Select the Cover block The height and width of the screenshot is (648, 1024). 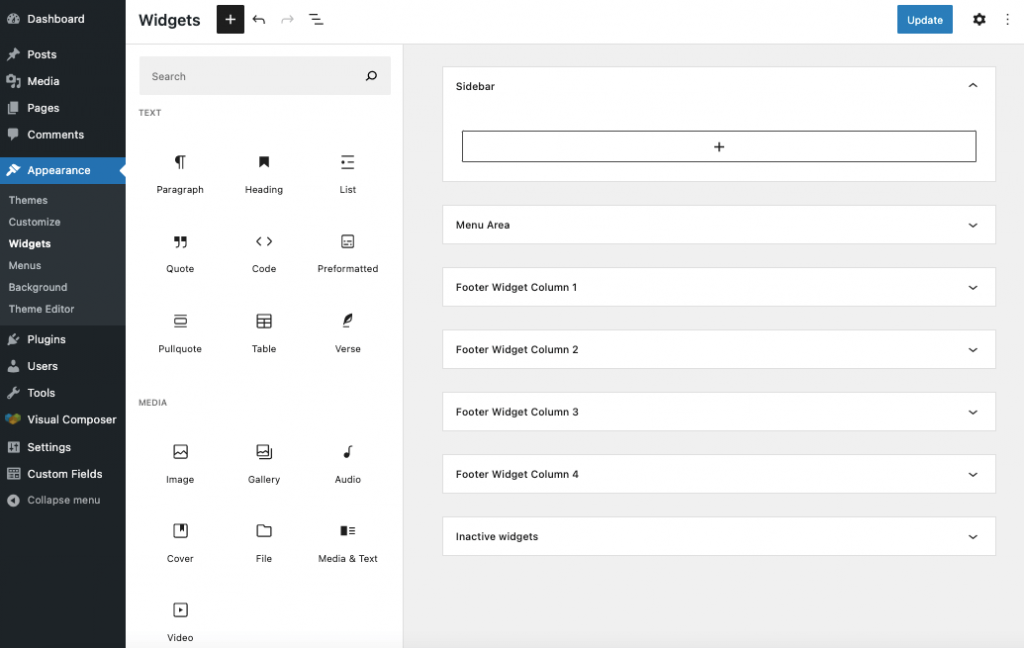[x=180, y=540]
